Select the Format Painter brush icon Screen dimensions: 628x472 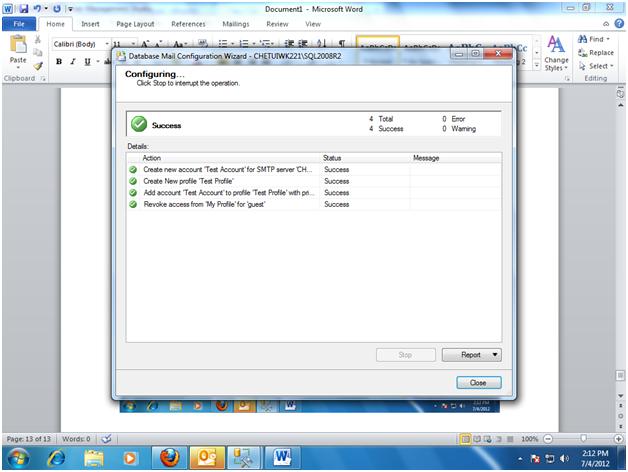point(38,65)
